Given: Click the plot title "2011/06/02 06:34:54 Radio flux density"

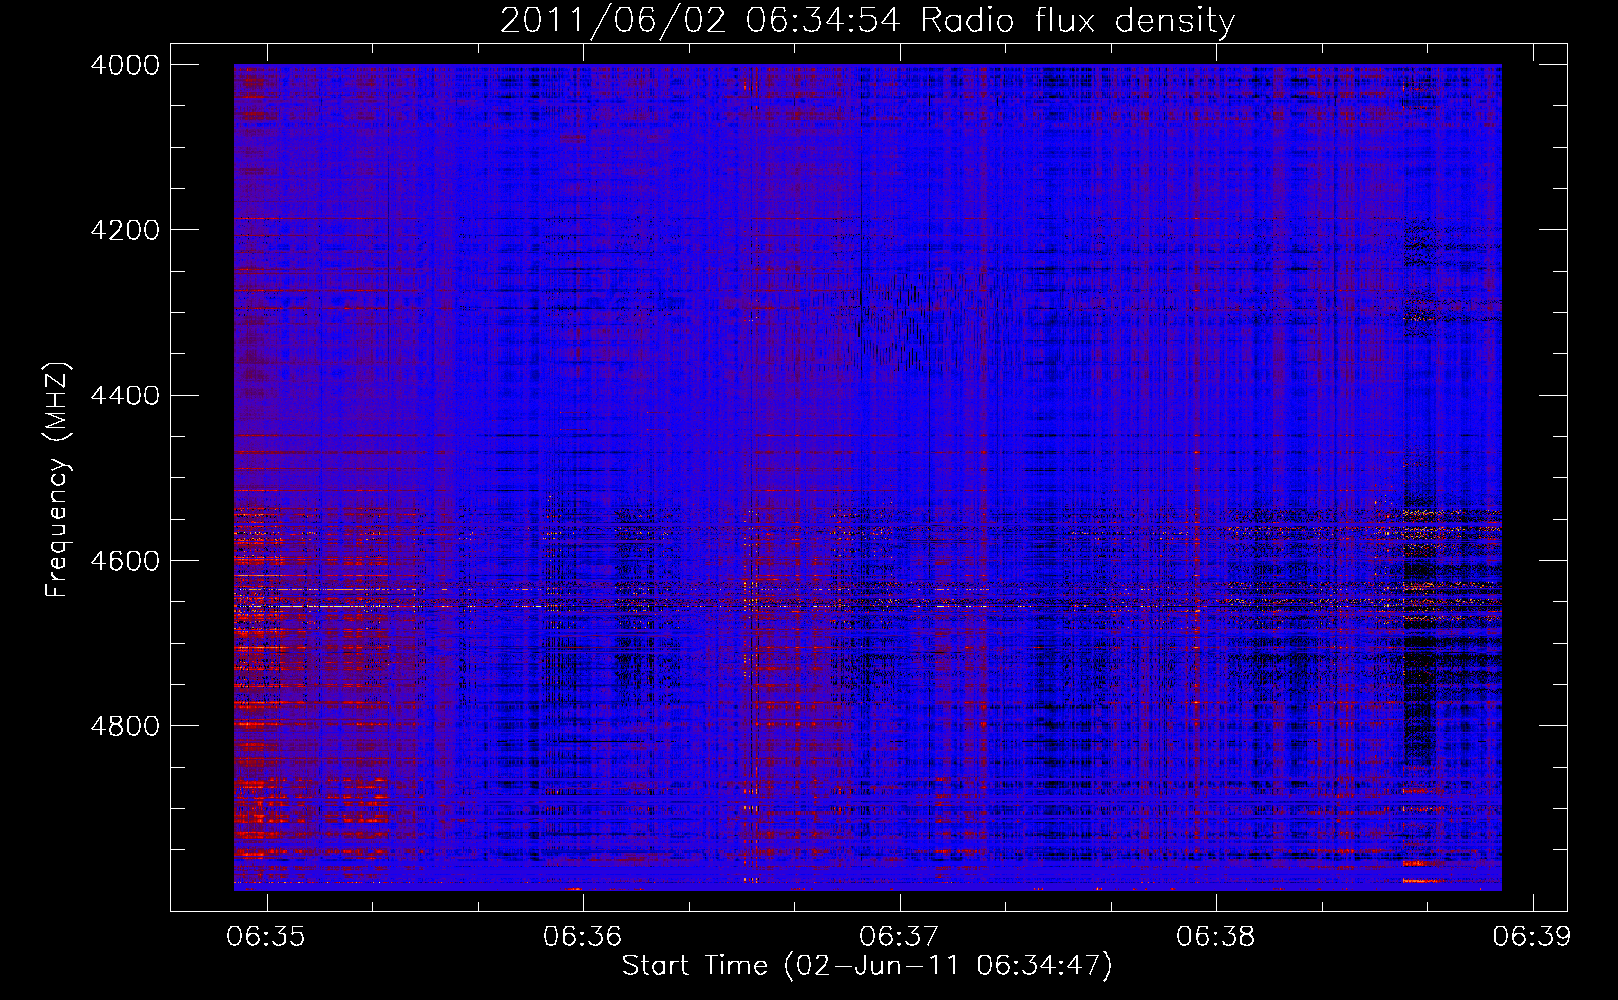Looking at the screenshot, I should click(867, 20).
